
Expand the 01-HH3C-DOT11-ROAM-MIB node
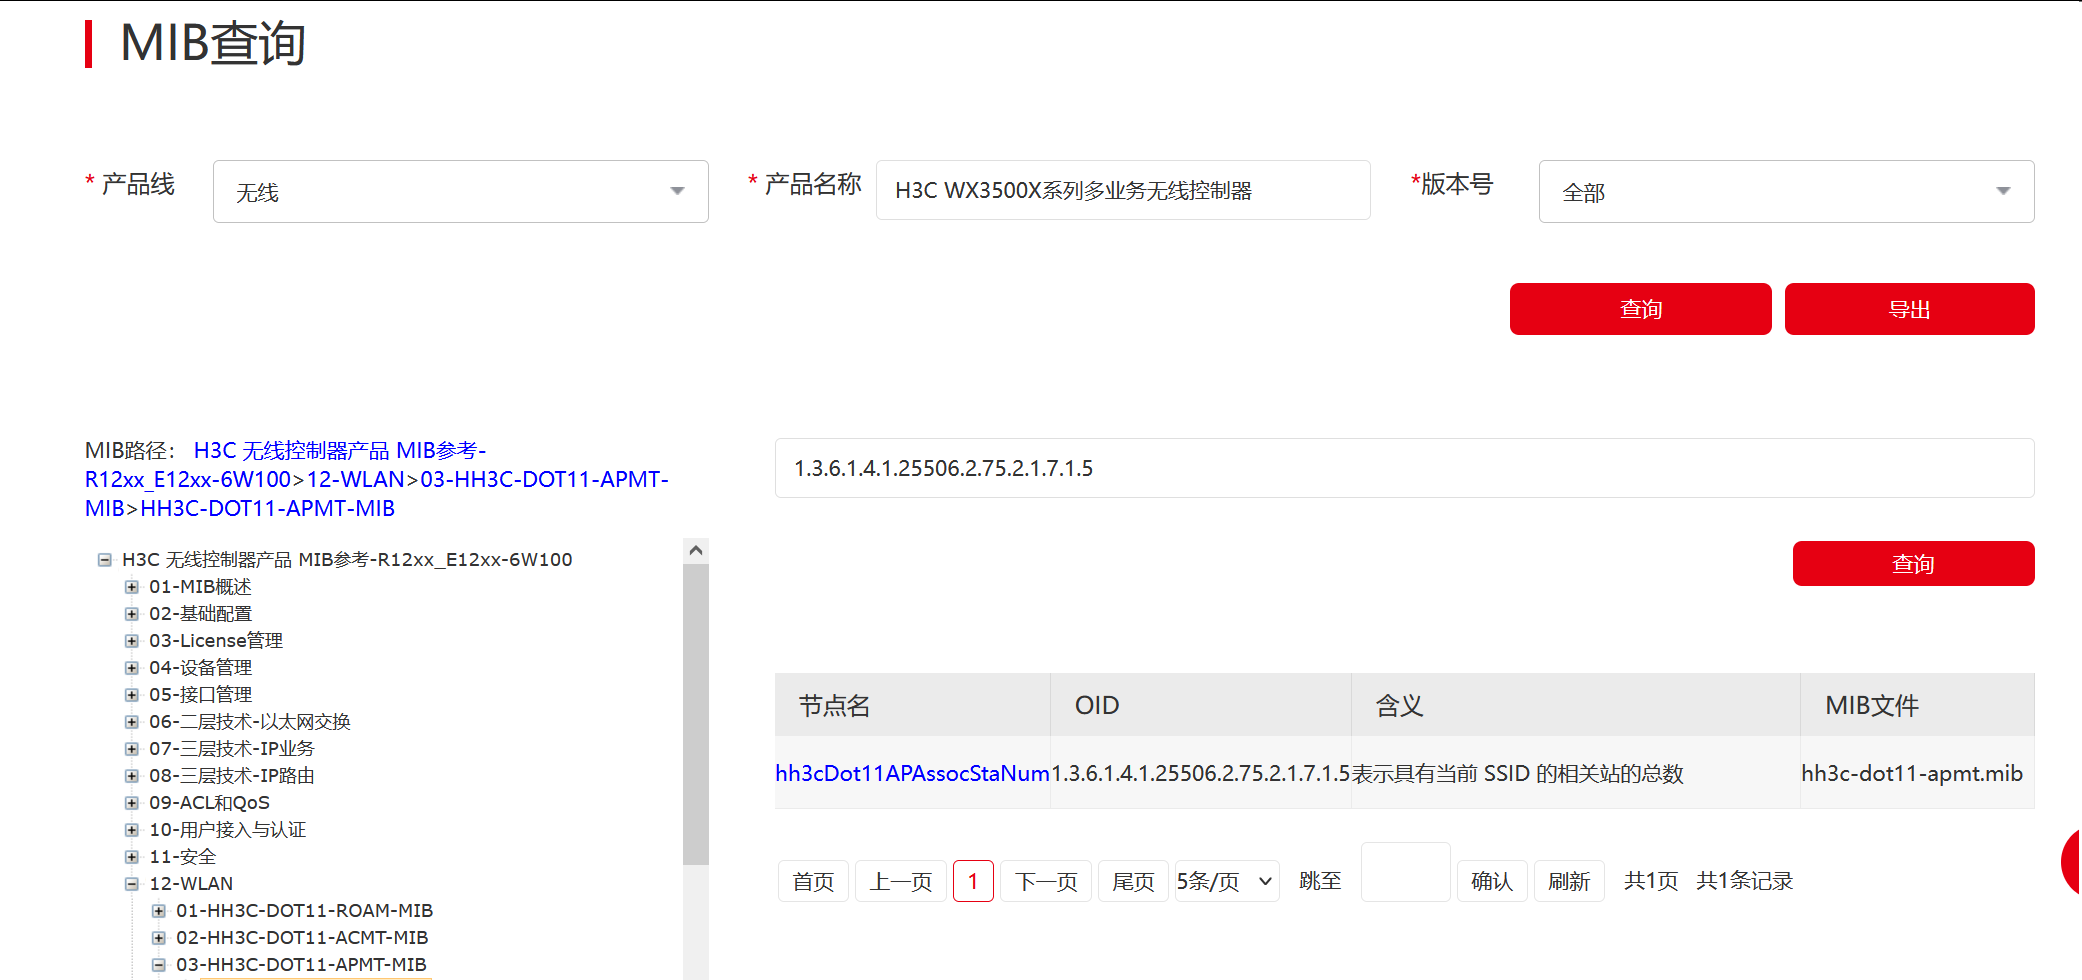point(158,911)
